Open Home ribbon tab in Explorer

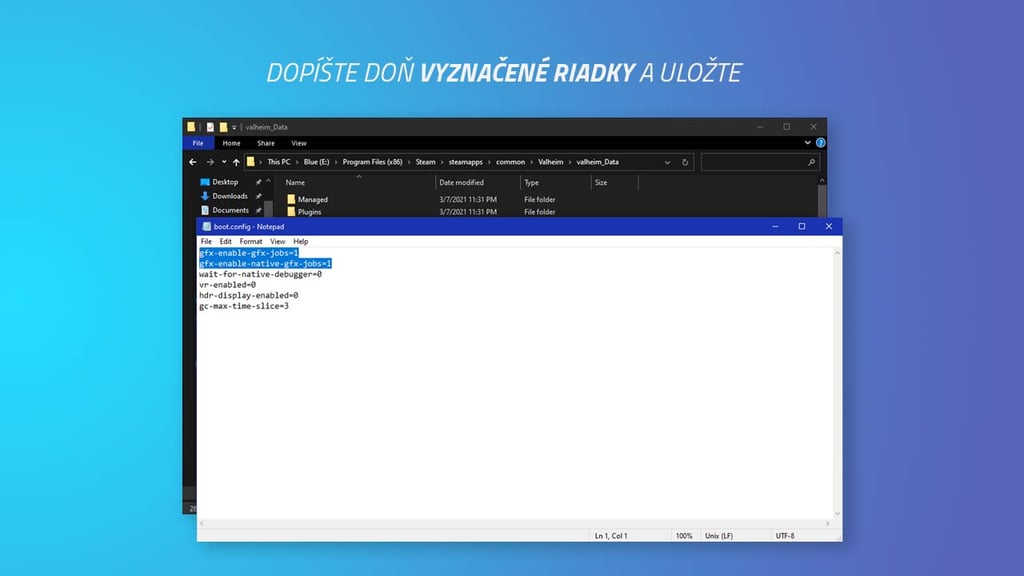pyautogui.click(x=231, y=143)
